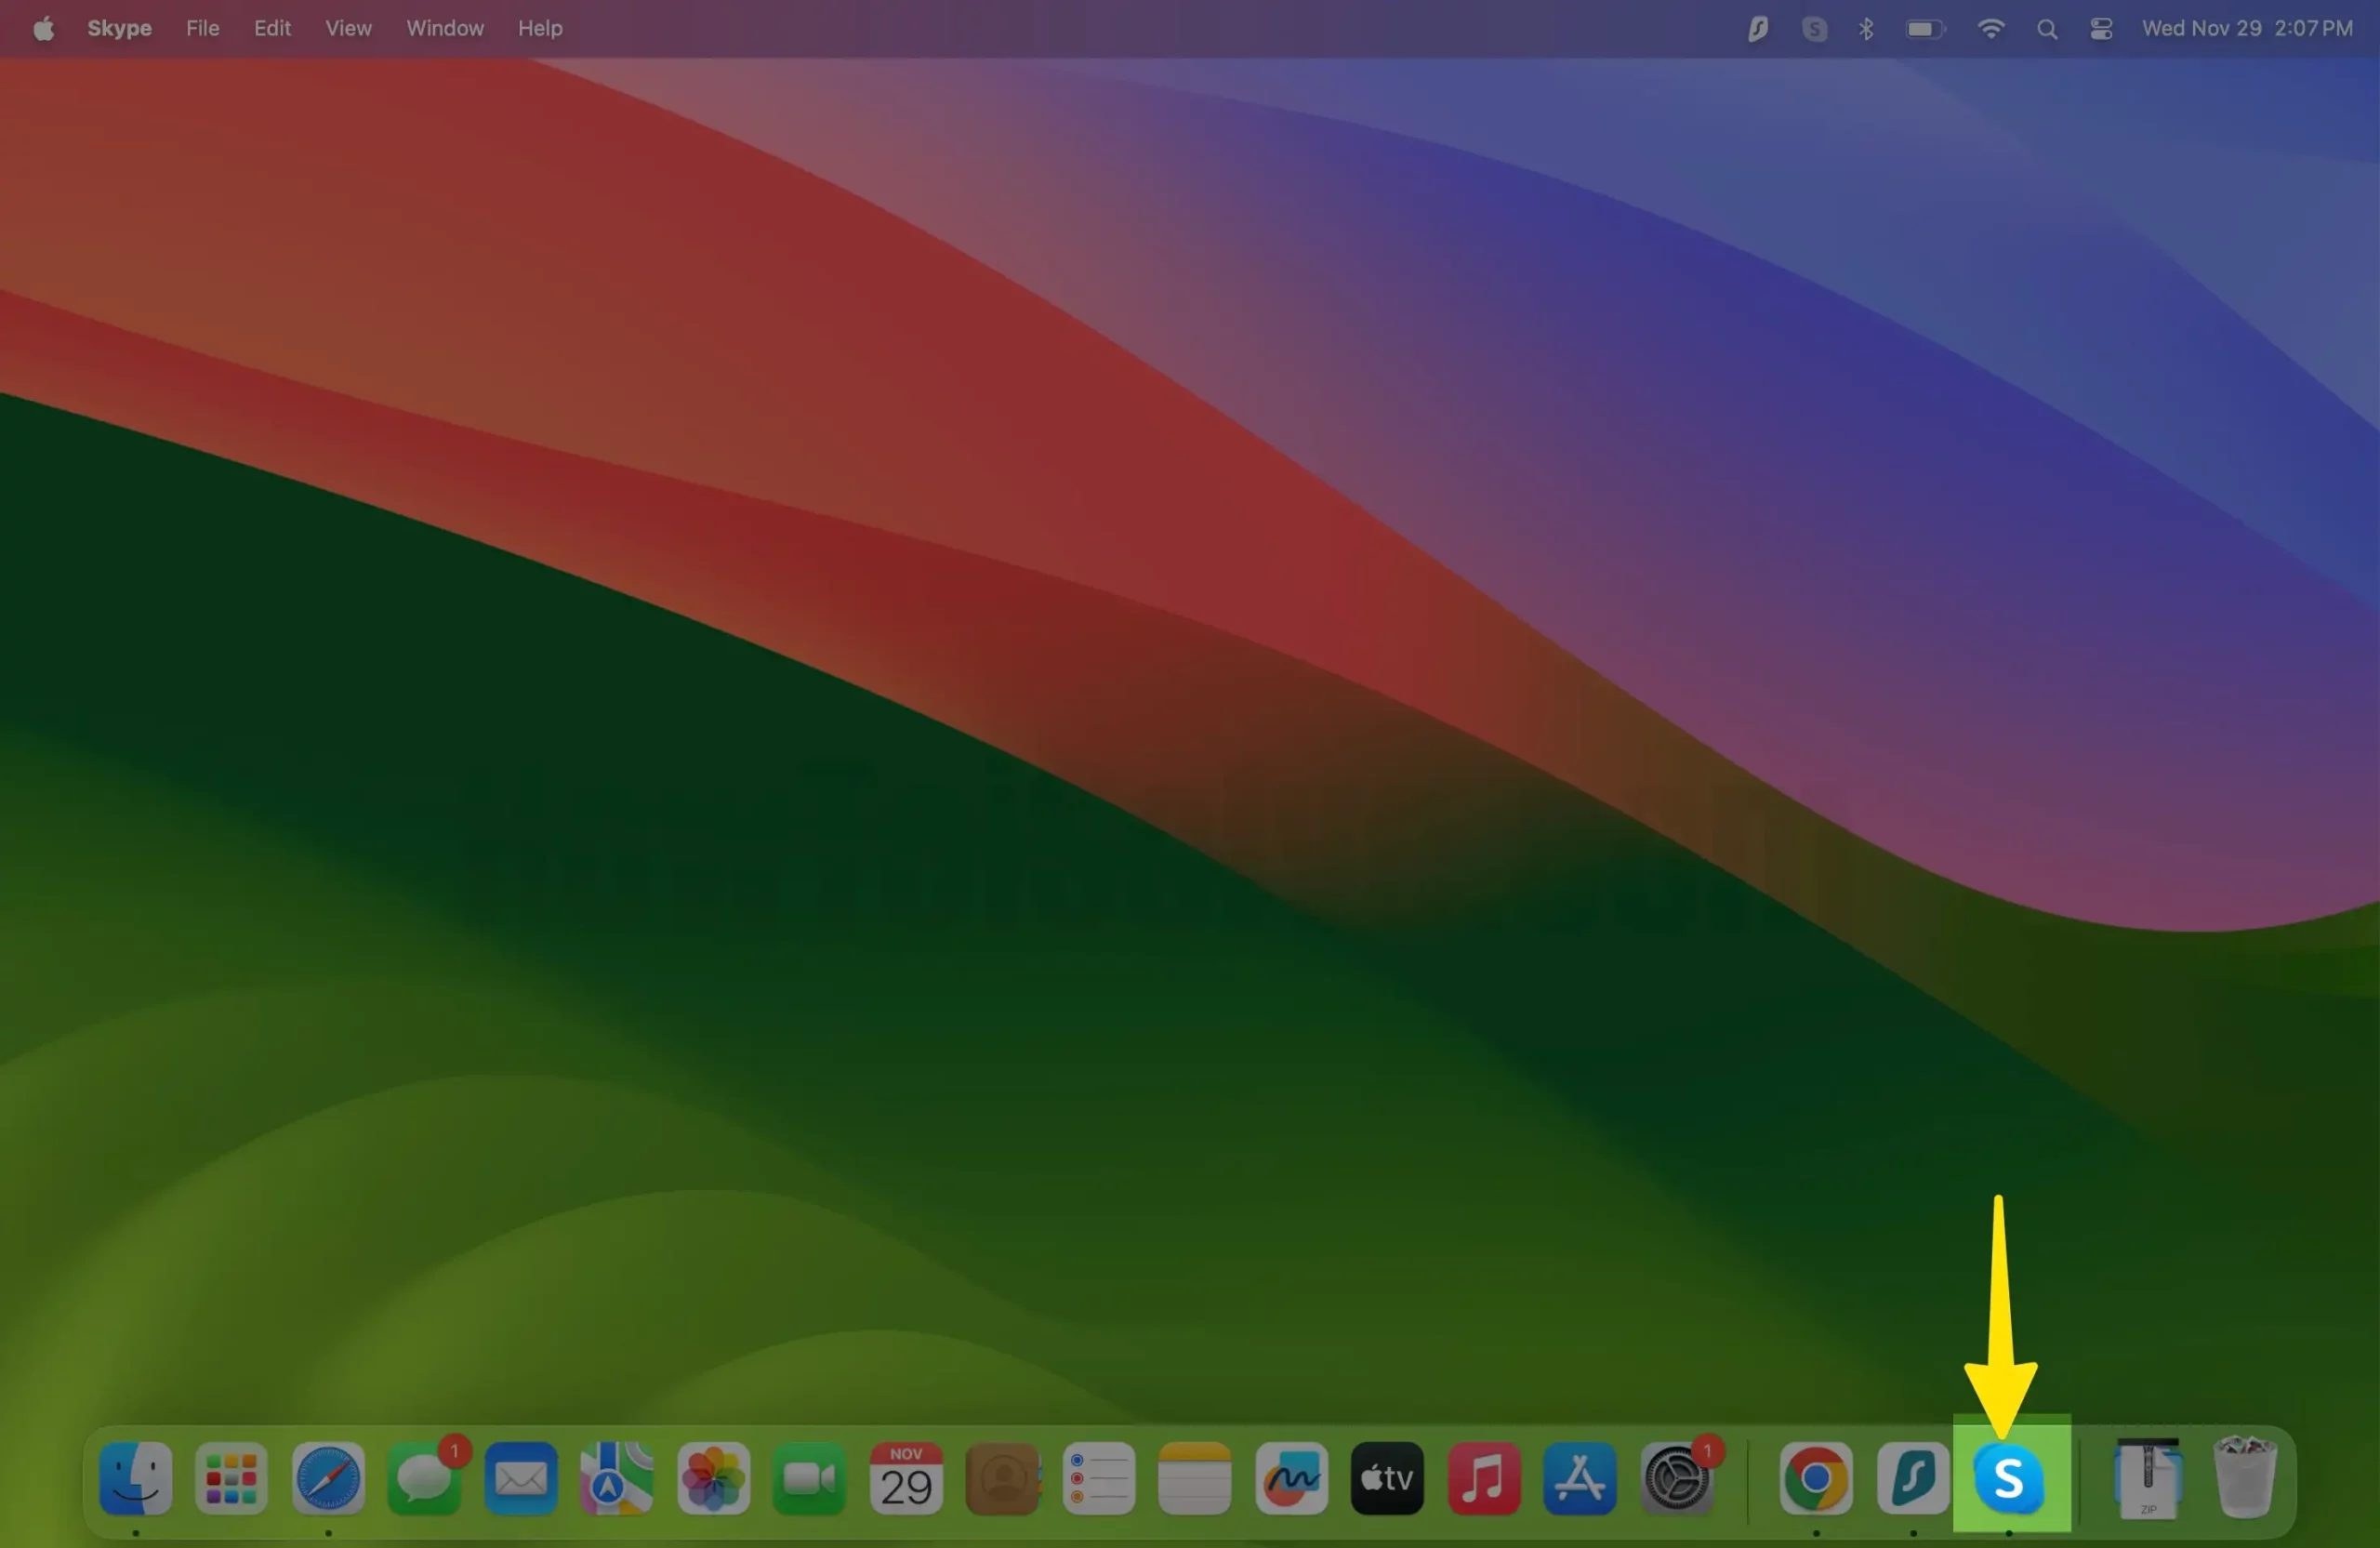2380x1548 pixels.
Task: Launch FaceTime from the Dock
Action: [809, 1478]
